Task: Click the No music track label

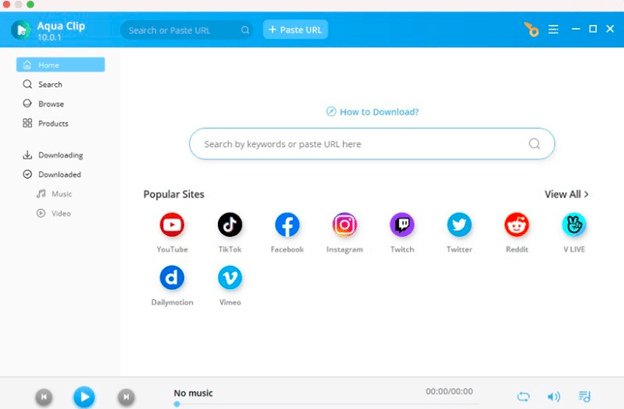Action: [x=193, y=393]
